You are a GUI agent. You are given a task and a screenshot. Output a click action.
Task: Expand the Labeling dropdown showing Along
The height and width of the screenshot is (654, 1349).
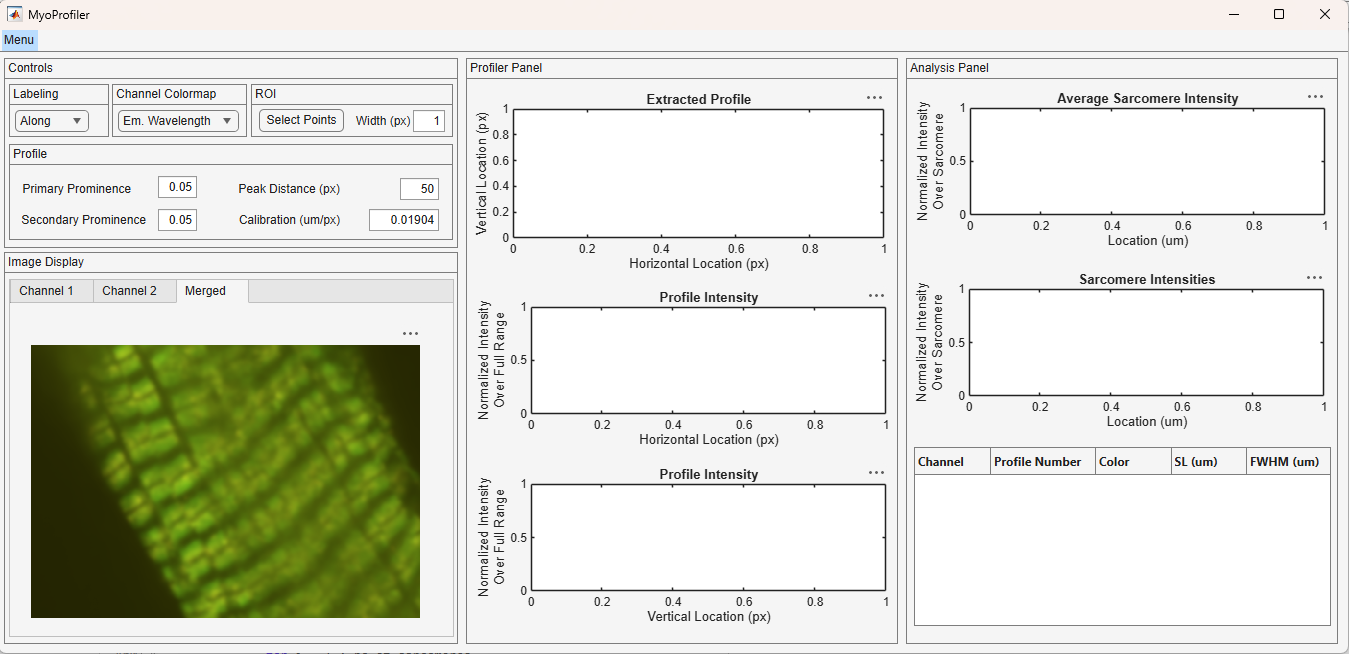[52, 121]
